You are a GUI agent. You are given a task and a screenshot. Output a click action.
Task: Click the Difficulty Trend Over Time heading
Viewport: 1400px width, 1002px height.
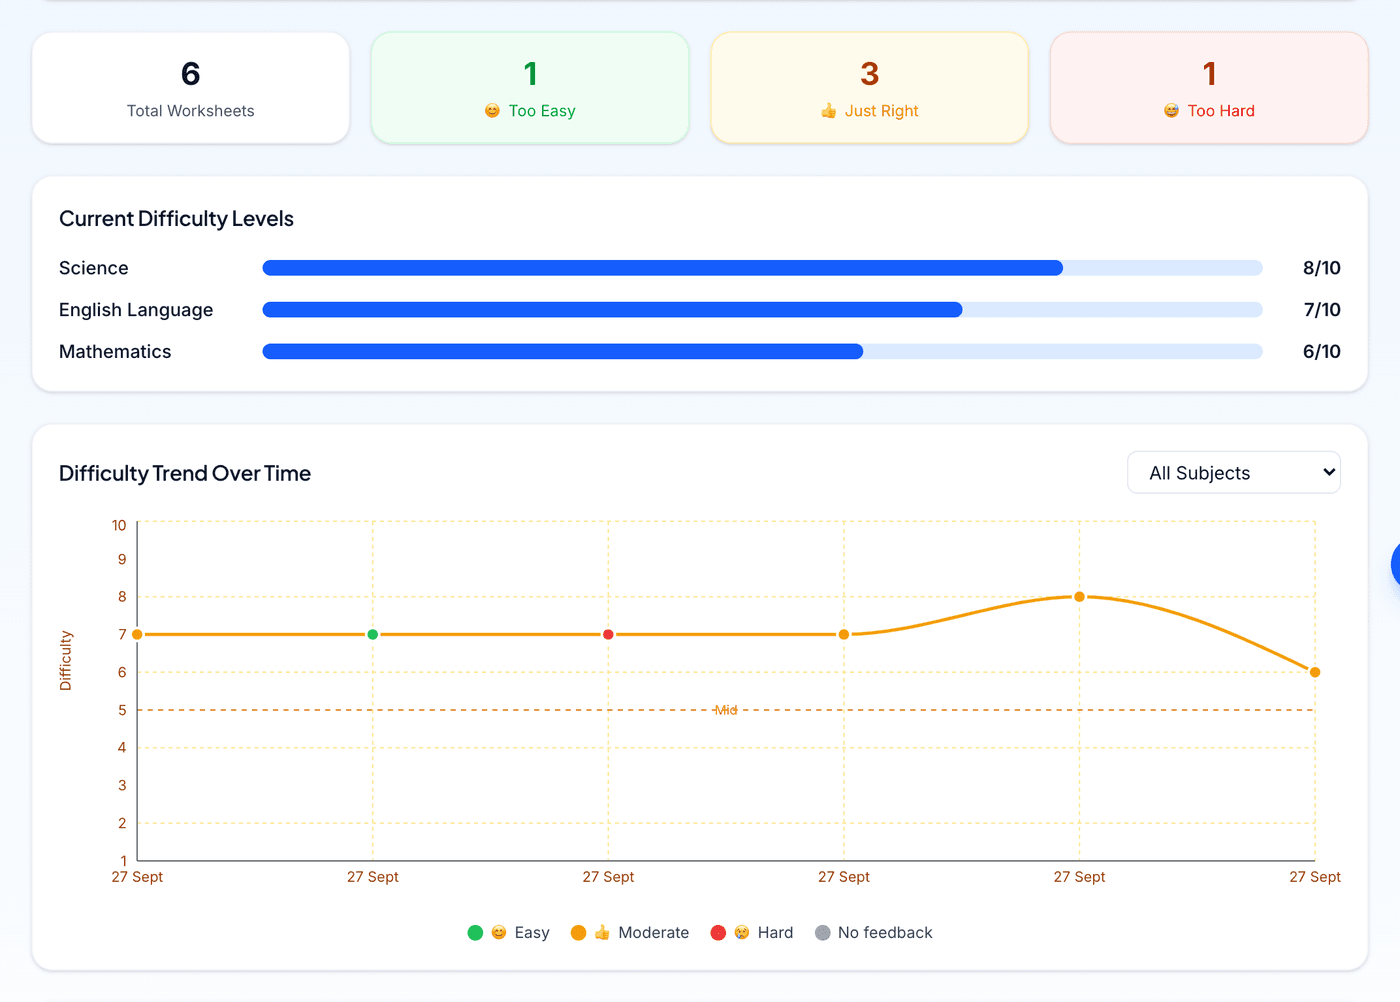tap(185, 474)
